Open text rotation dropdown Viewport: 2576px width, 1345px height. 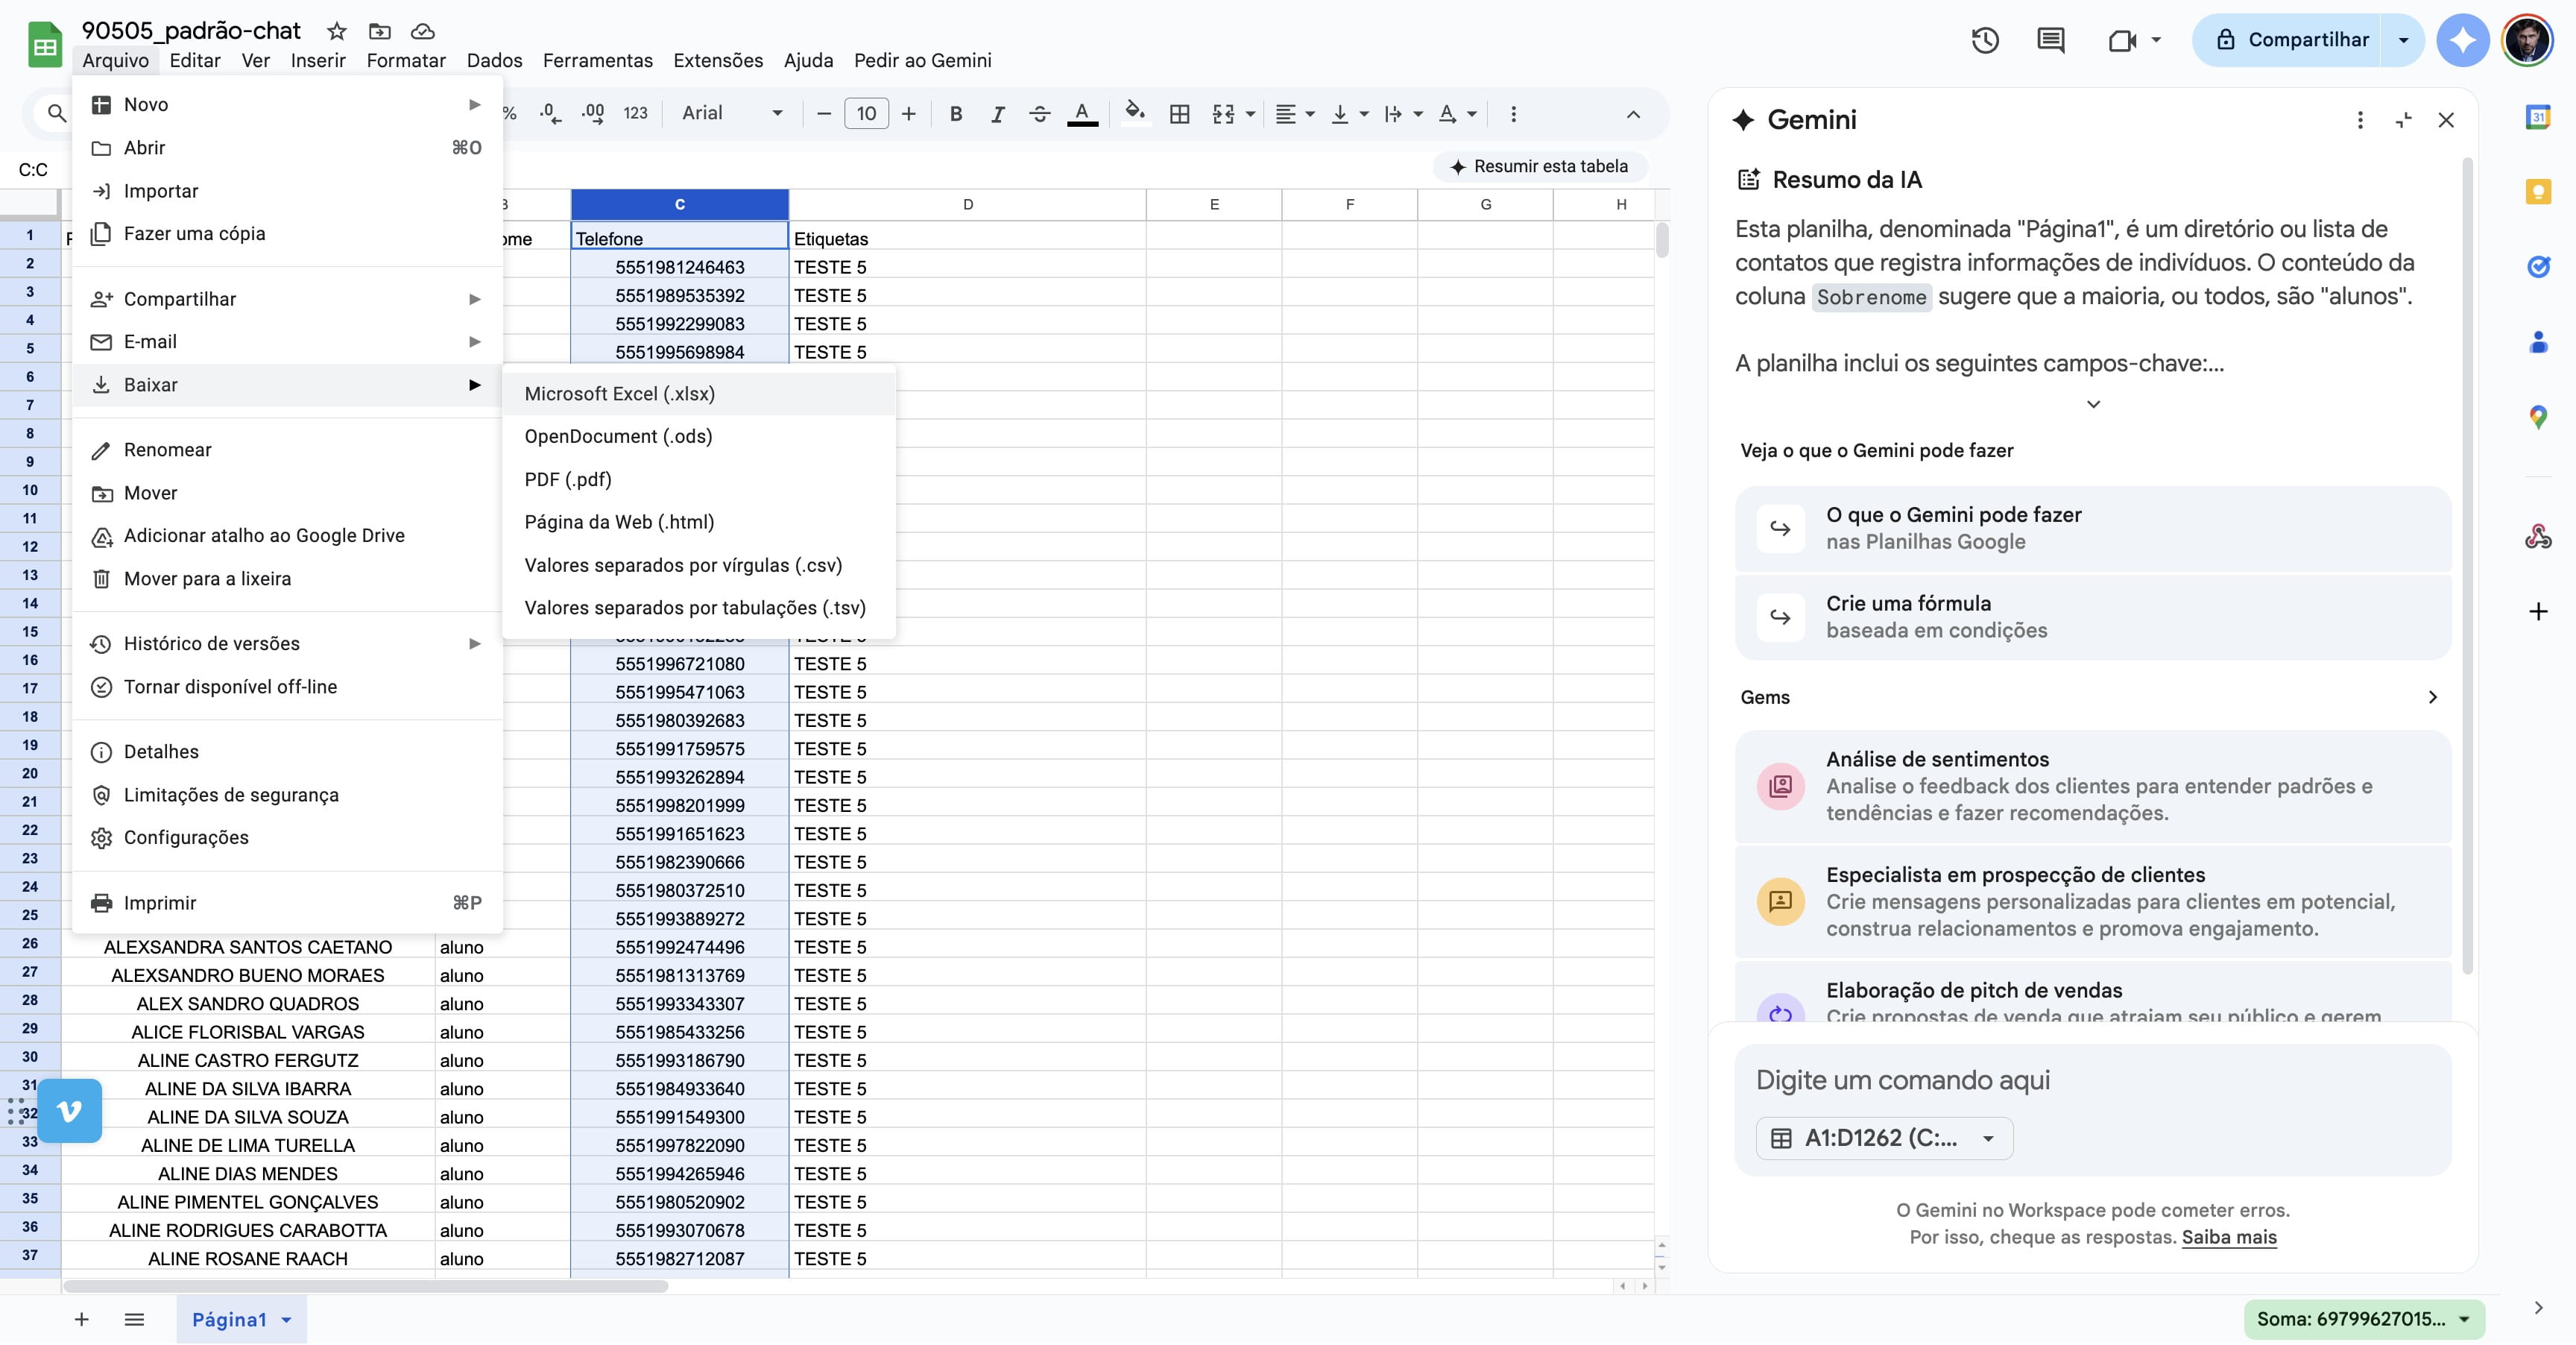[x=1457, y=114]
